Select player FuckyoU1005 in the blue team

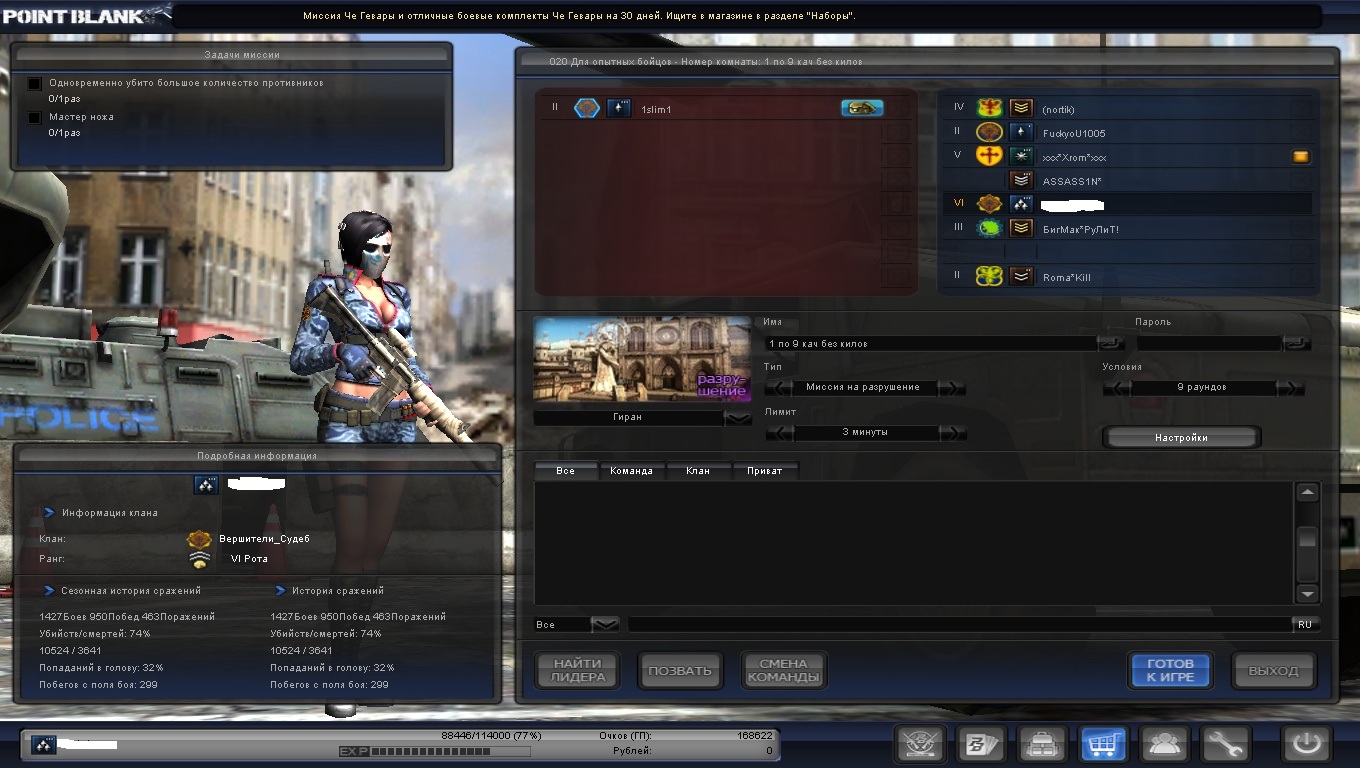click(x=1129, y=132)
